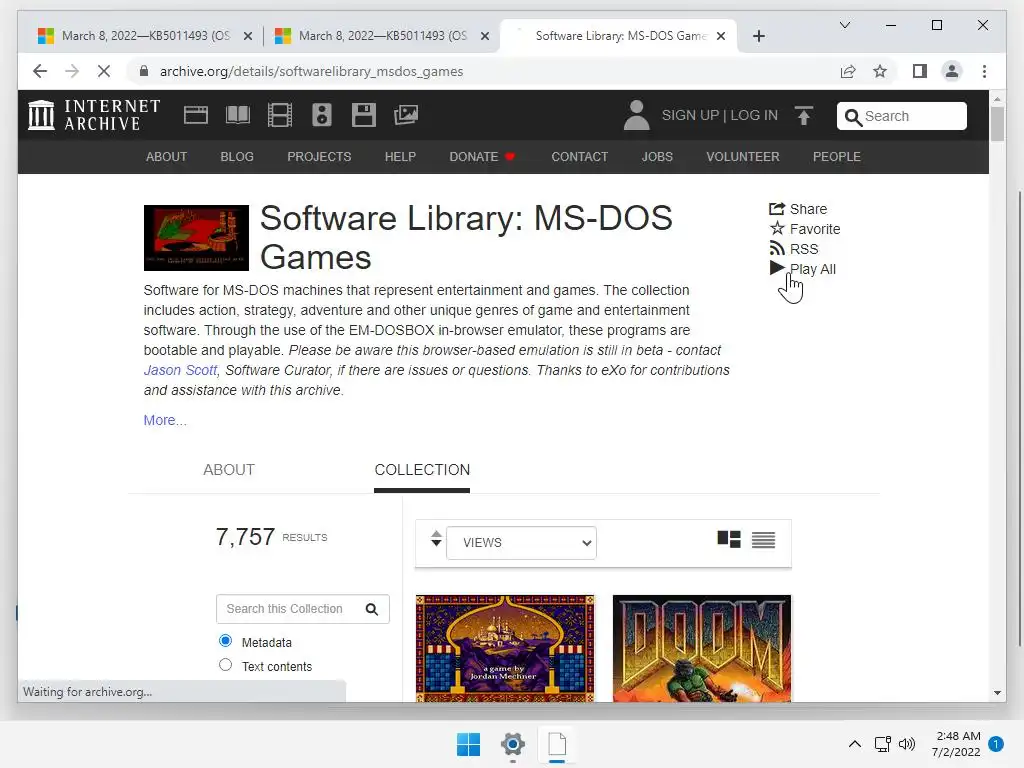Open the ABOUT nav menu item
The width and height of the screenshot is (1024, 768).
tap(167, 157)
